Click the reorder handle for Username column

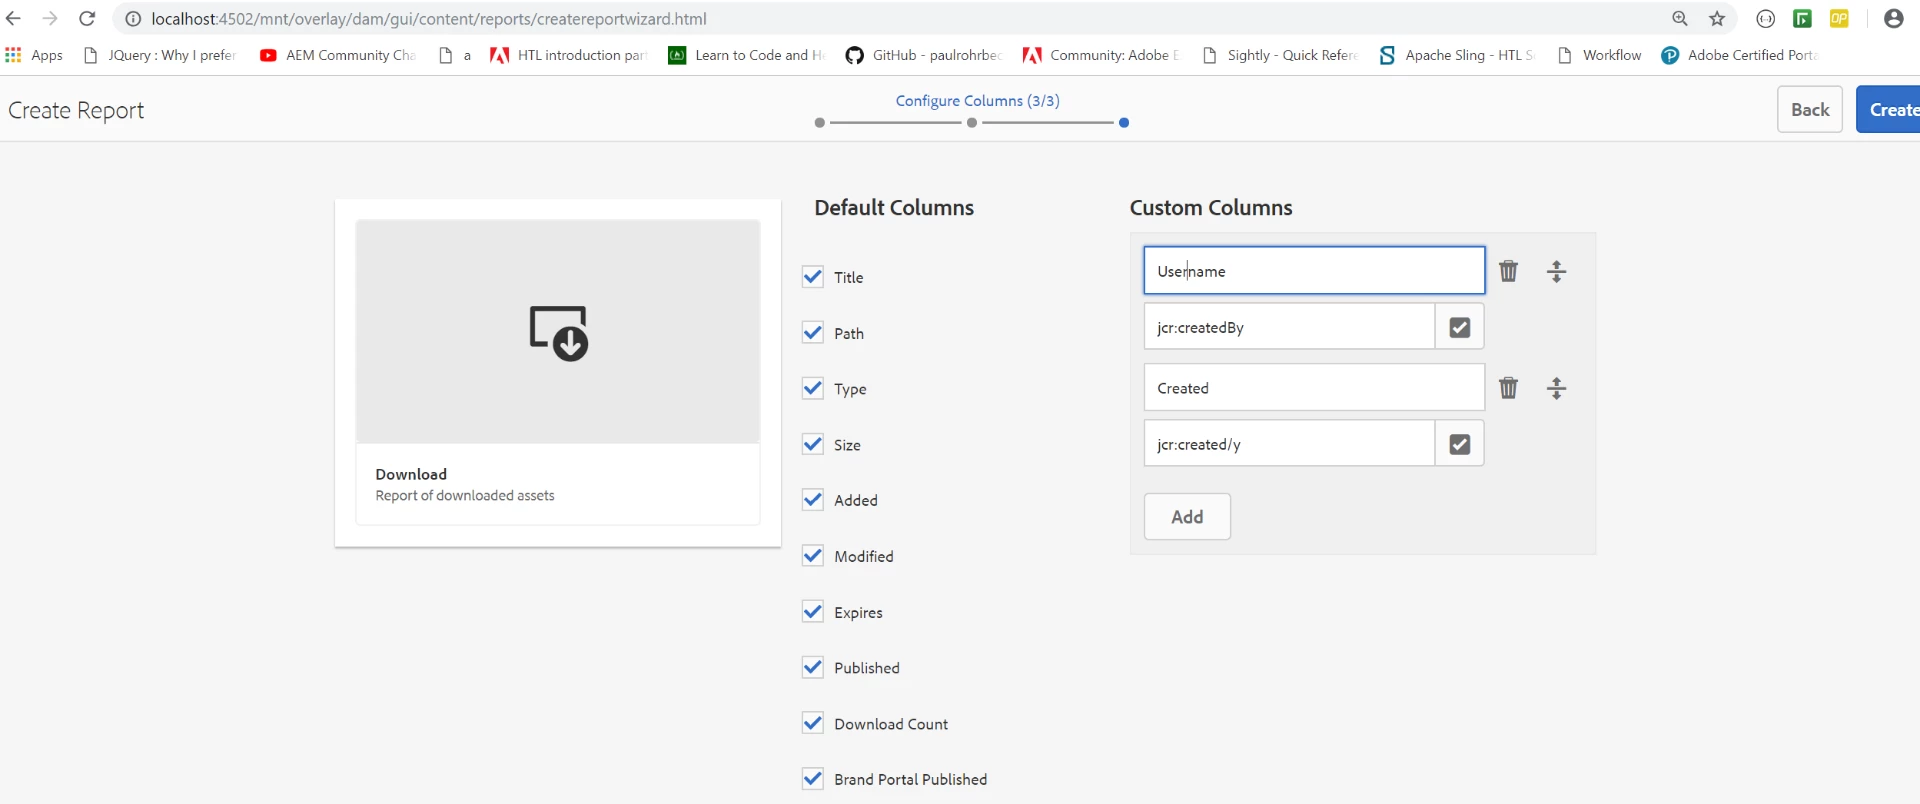[1556, 271]
